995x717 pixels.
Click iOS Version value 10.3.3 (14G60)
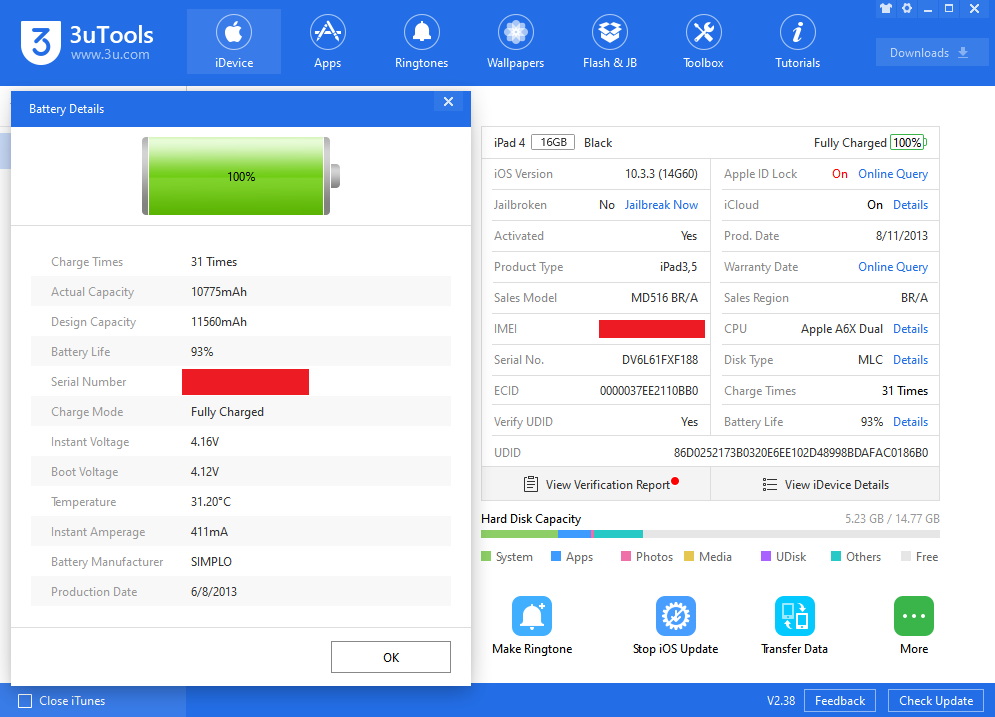pos(661,174)
